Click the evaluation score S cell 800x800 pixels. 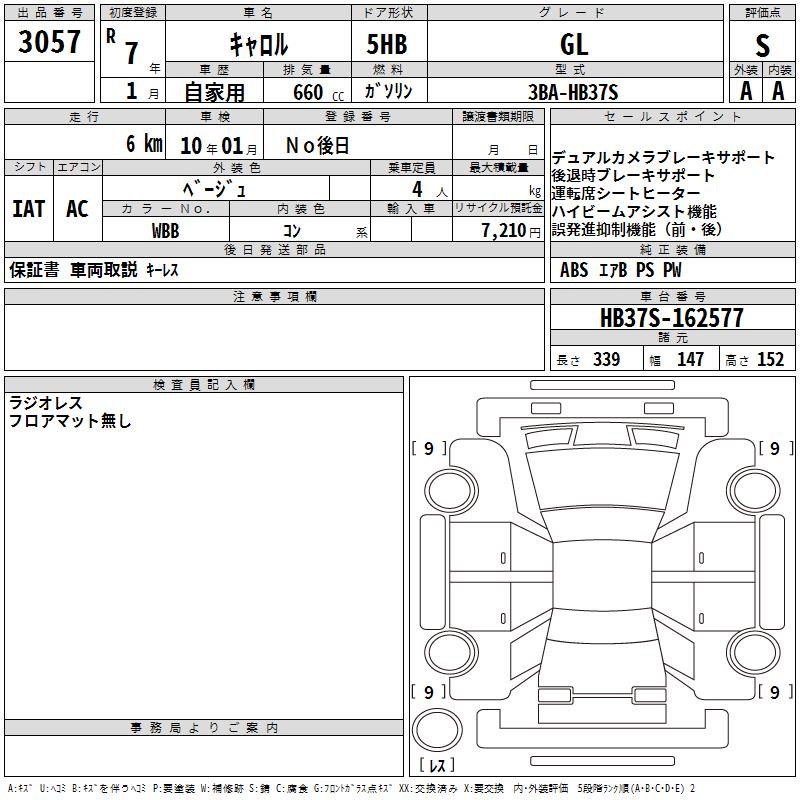[x=762, y=43]
